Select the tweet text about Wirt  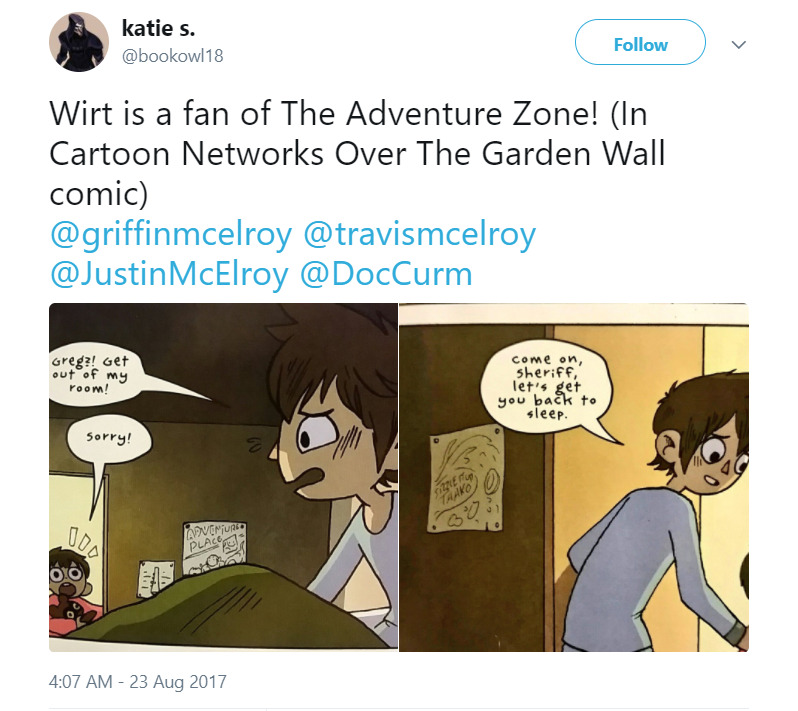[357, 153]
